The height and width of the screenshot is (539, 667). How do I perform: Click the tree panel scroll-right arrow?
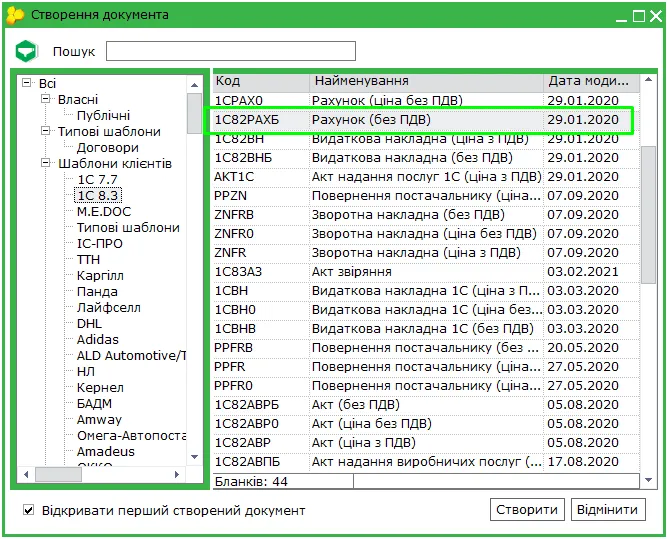177,474
